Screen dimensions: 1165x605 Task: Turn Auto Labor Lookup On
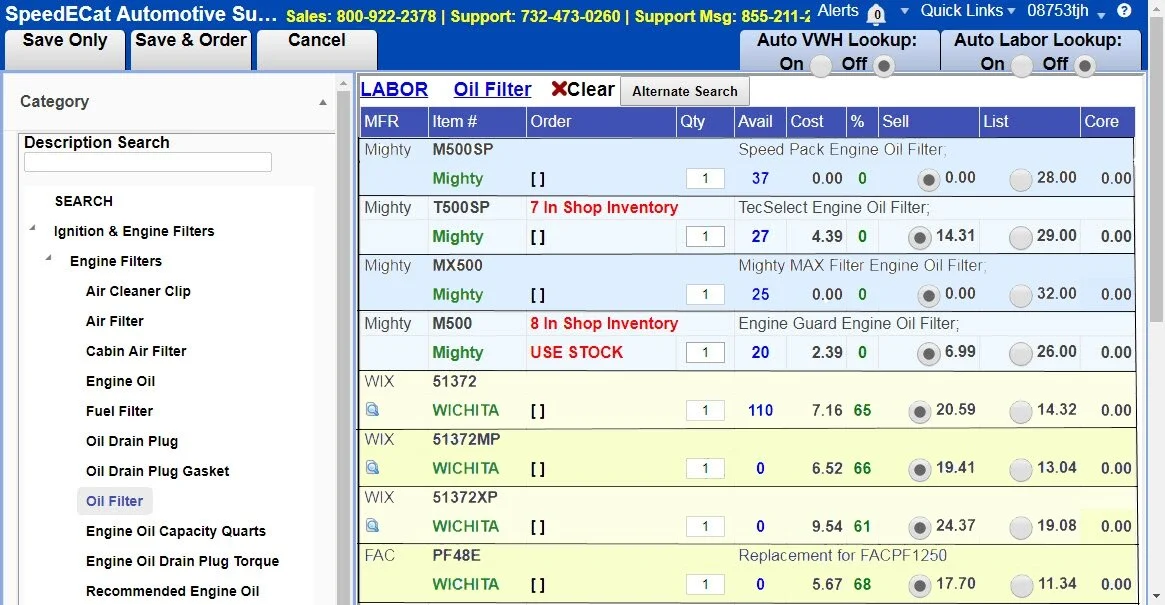[x=1021, y=65]
